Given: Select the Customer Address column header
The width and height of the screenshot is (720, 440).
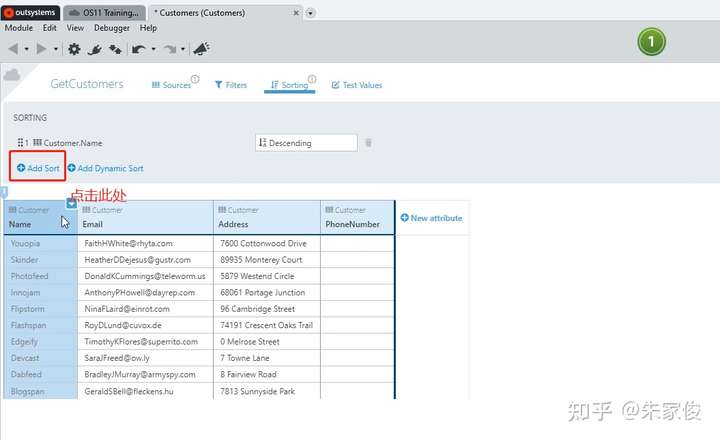Looking at the screenshot, I should pyautogui.click(x=267, y=217).
